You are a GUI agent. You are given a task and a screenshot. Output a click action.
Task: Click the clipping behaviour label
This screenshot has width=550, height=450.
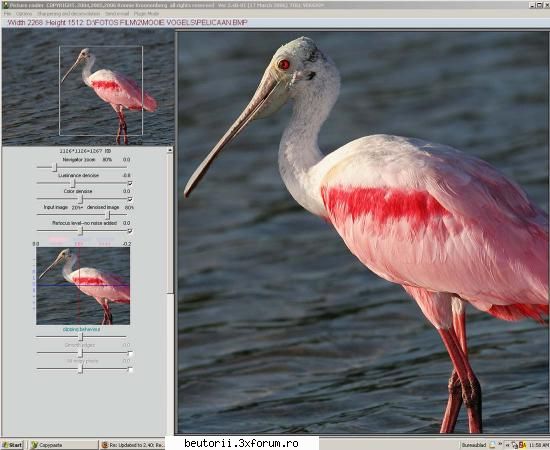(x=81, y=329)
